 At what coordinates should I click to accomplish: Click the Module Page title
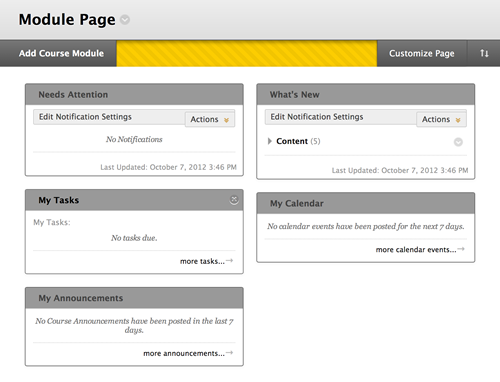pos(67,20)
